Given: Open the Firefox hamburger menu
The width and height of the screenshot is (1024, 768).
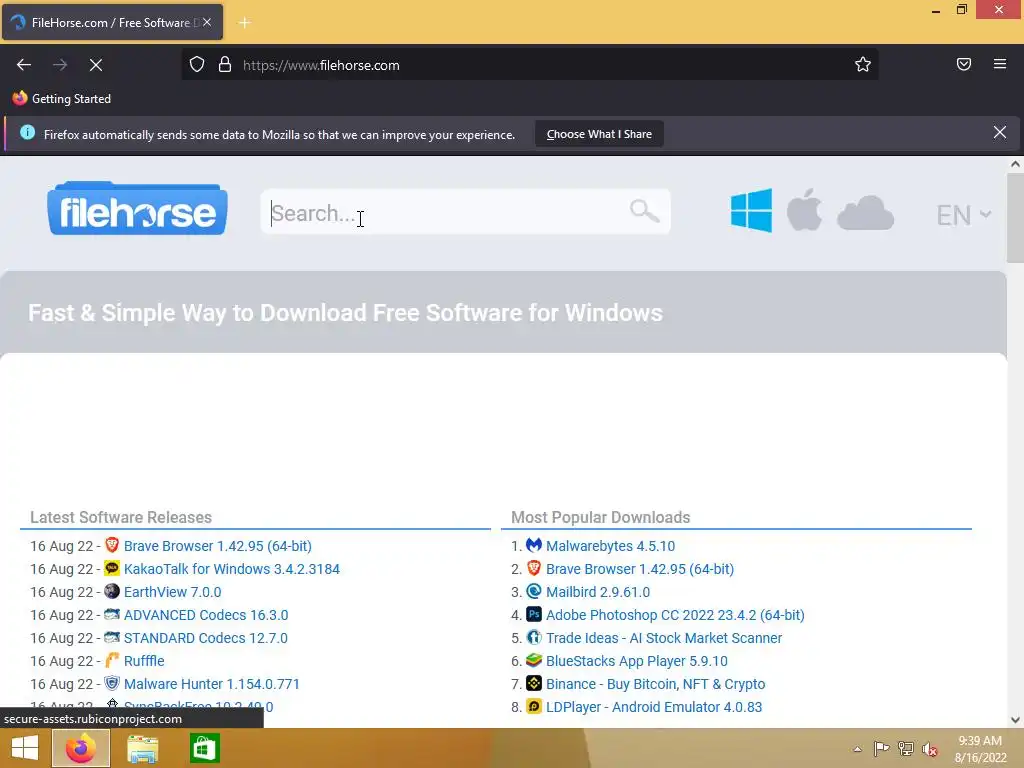Looking at the screenshot, I should [x=1000, y=64].
